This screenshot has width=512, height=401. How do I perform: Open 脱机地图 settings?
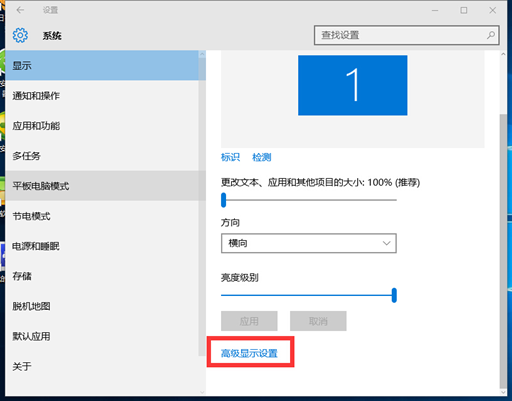click(102, 306)
